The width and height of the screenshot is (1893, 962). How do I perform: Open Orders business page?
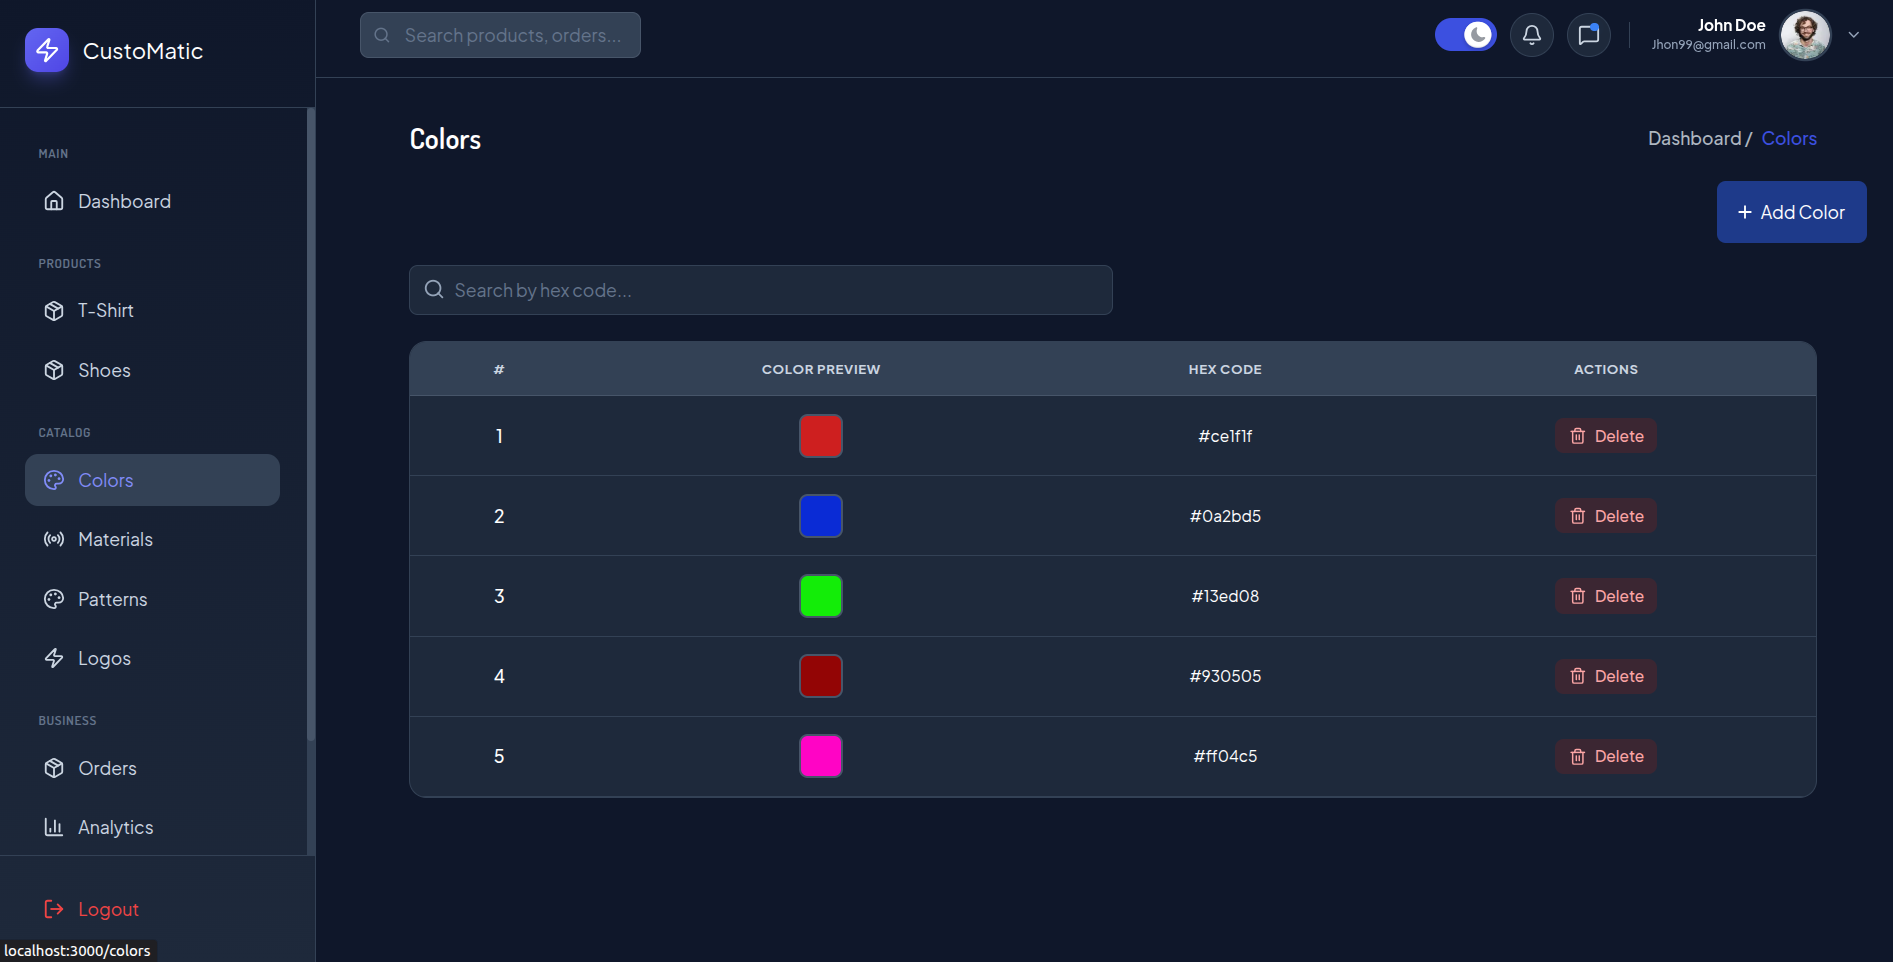[x=152, y=768]
